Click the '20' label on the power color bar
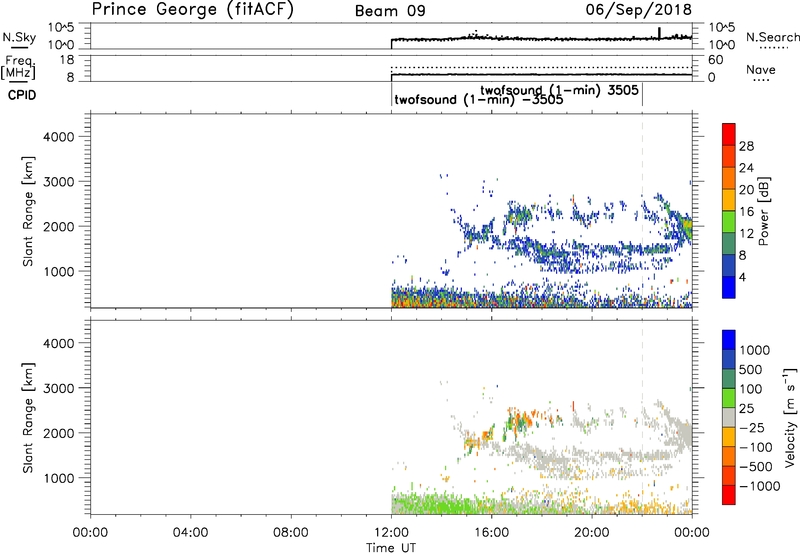This screenshot has width=800, height=554. click(x=746, y=190)
